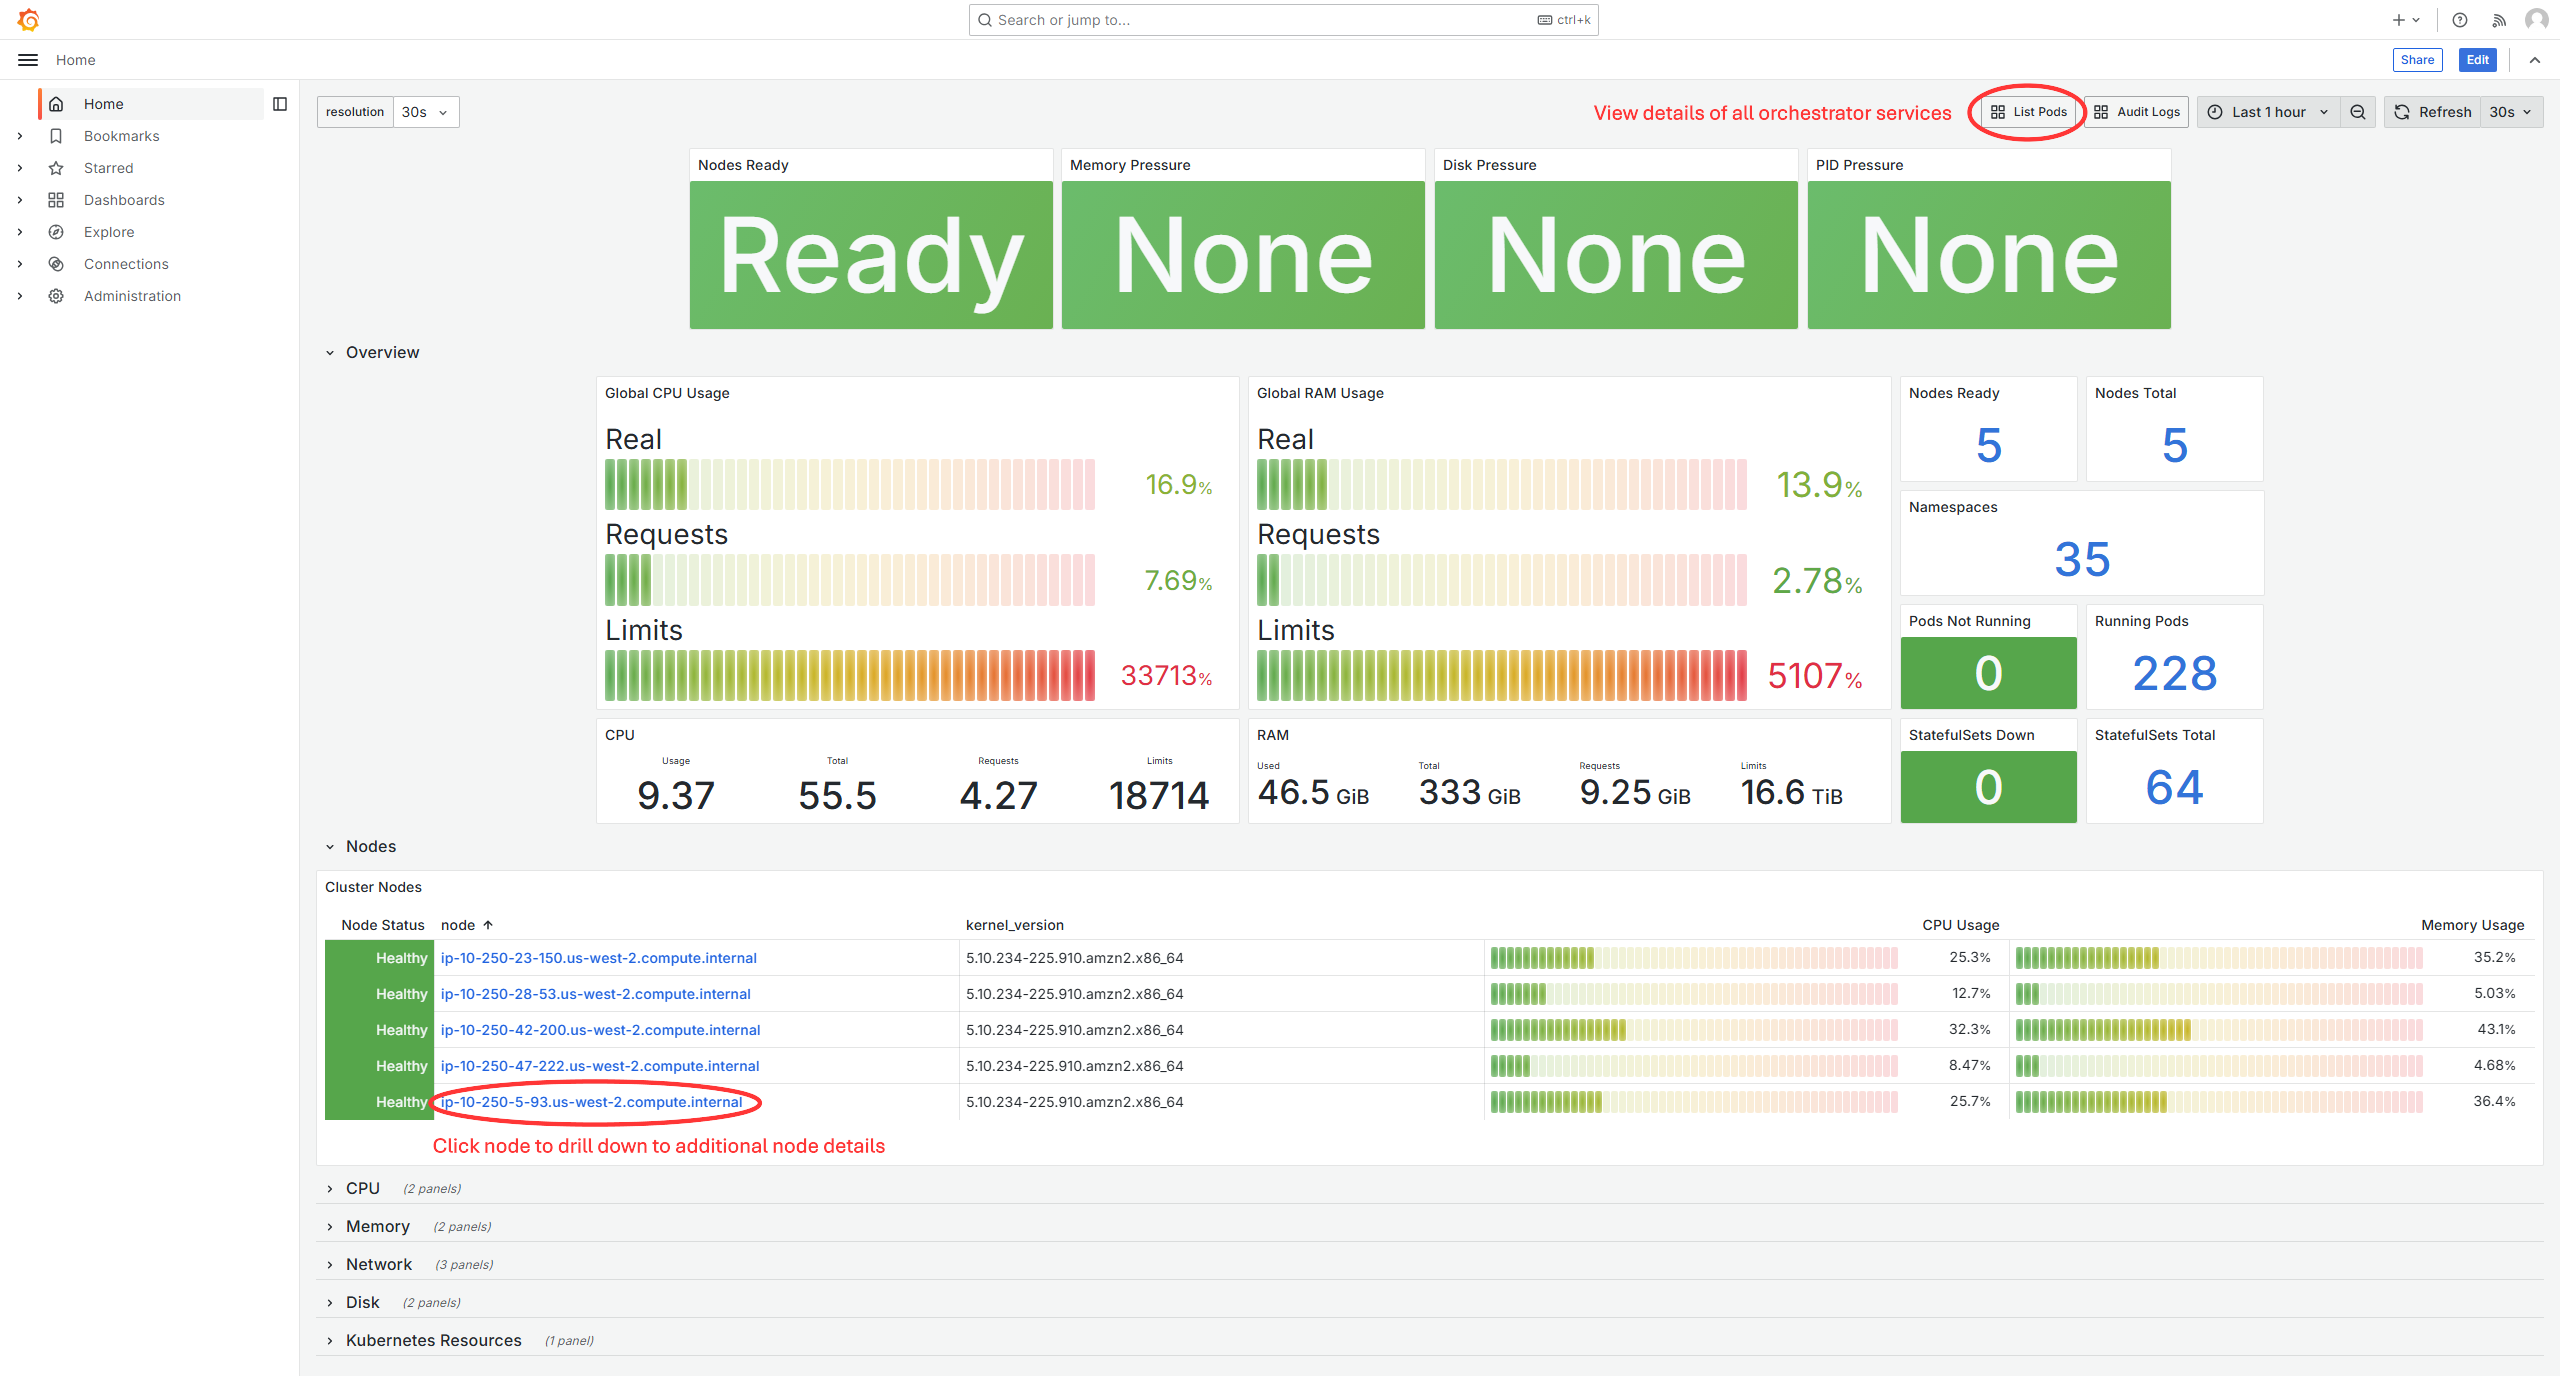Click the user profile avatar

coord(2536,20)
